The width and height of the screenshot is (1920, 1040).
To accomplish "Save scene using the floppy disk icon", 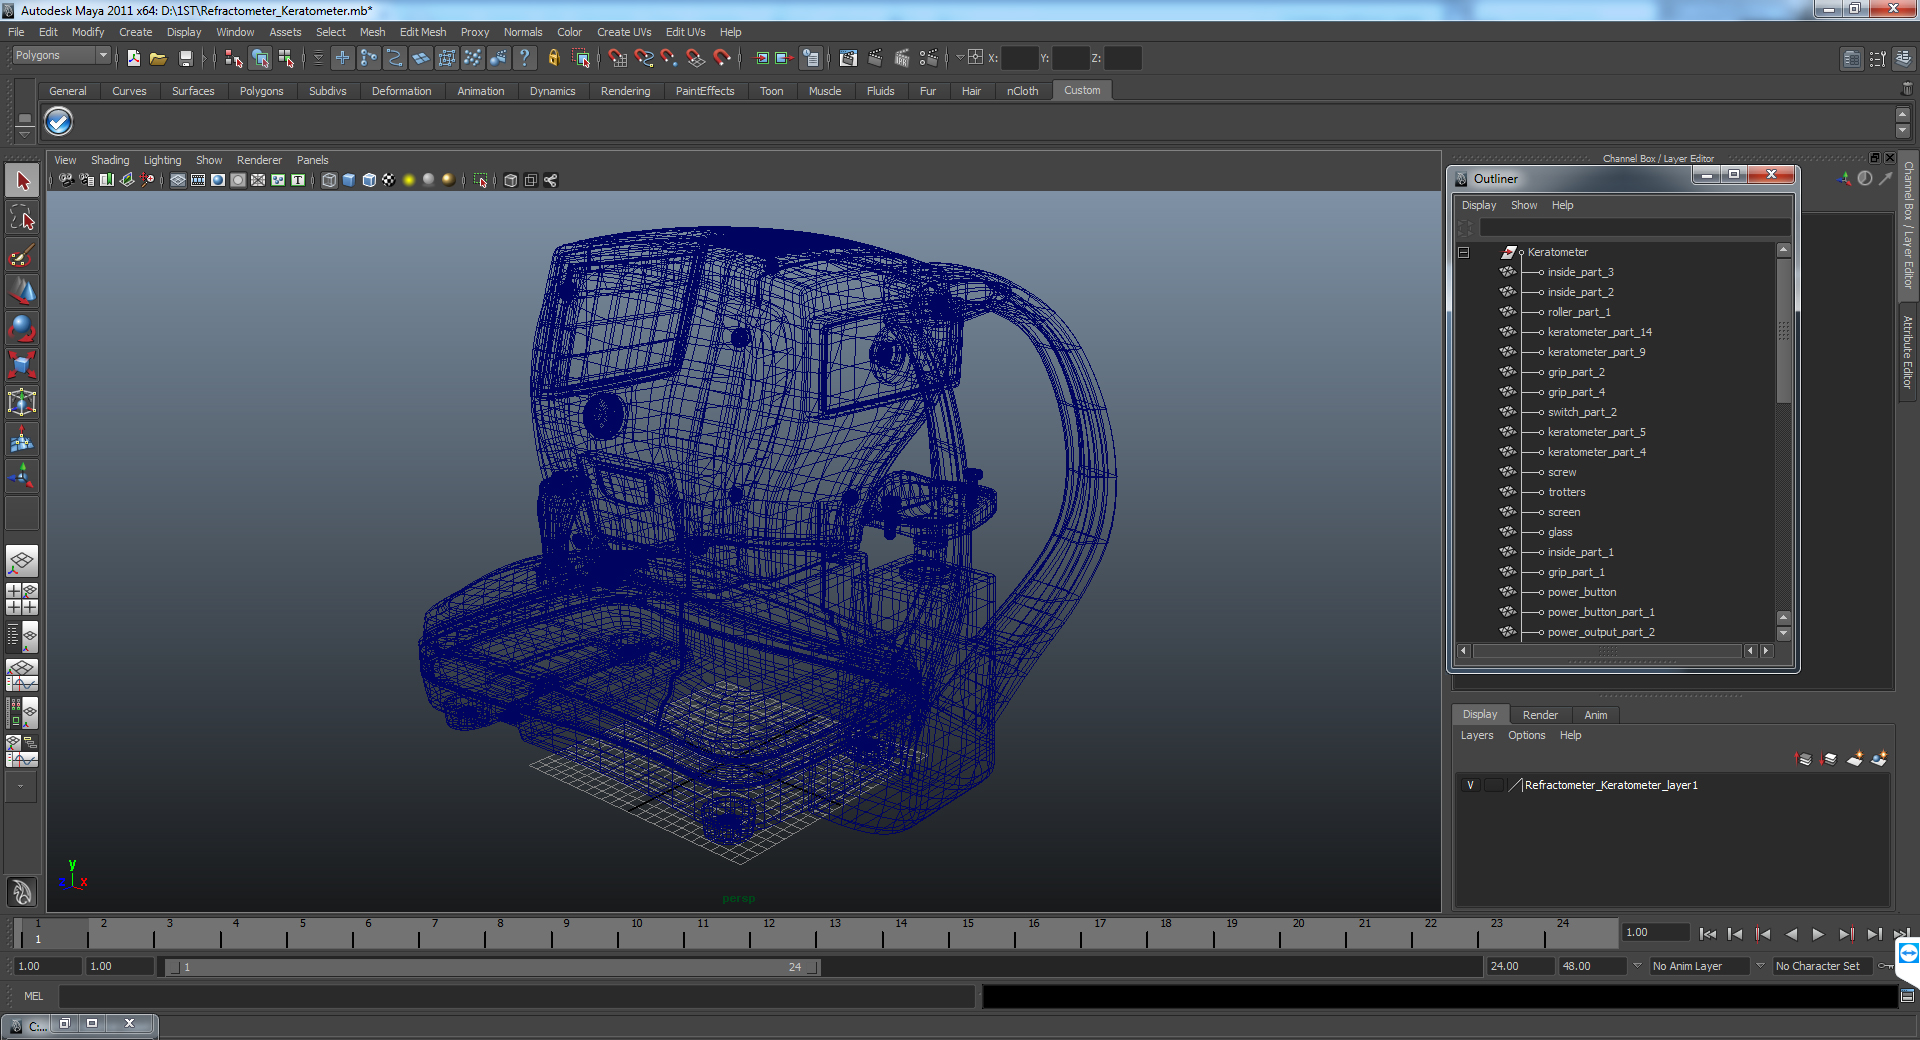I will (x=185, y=59).
